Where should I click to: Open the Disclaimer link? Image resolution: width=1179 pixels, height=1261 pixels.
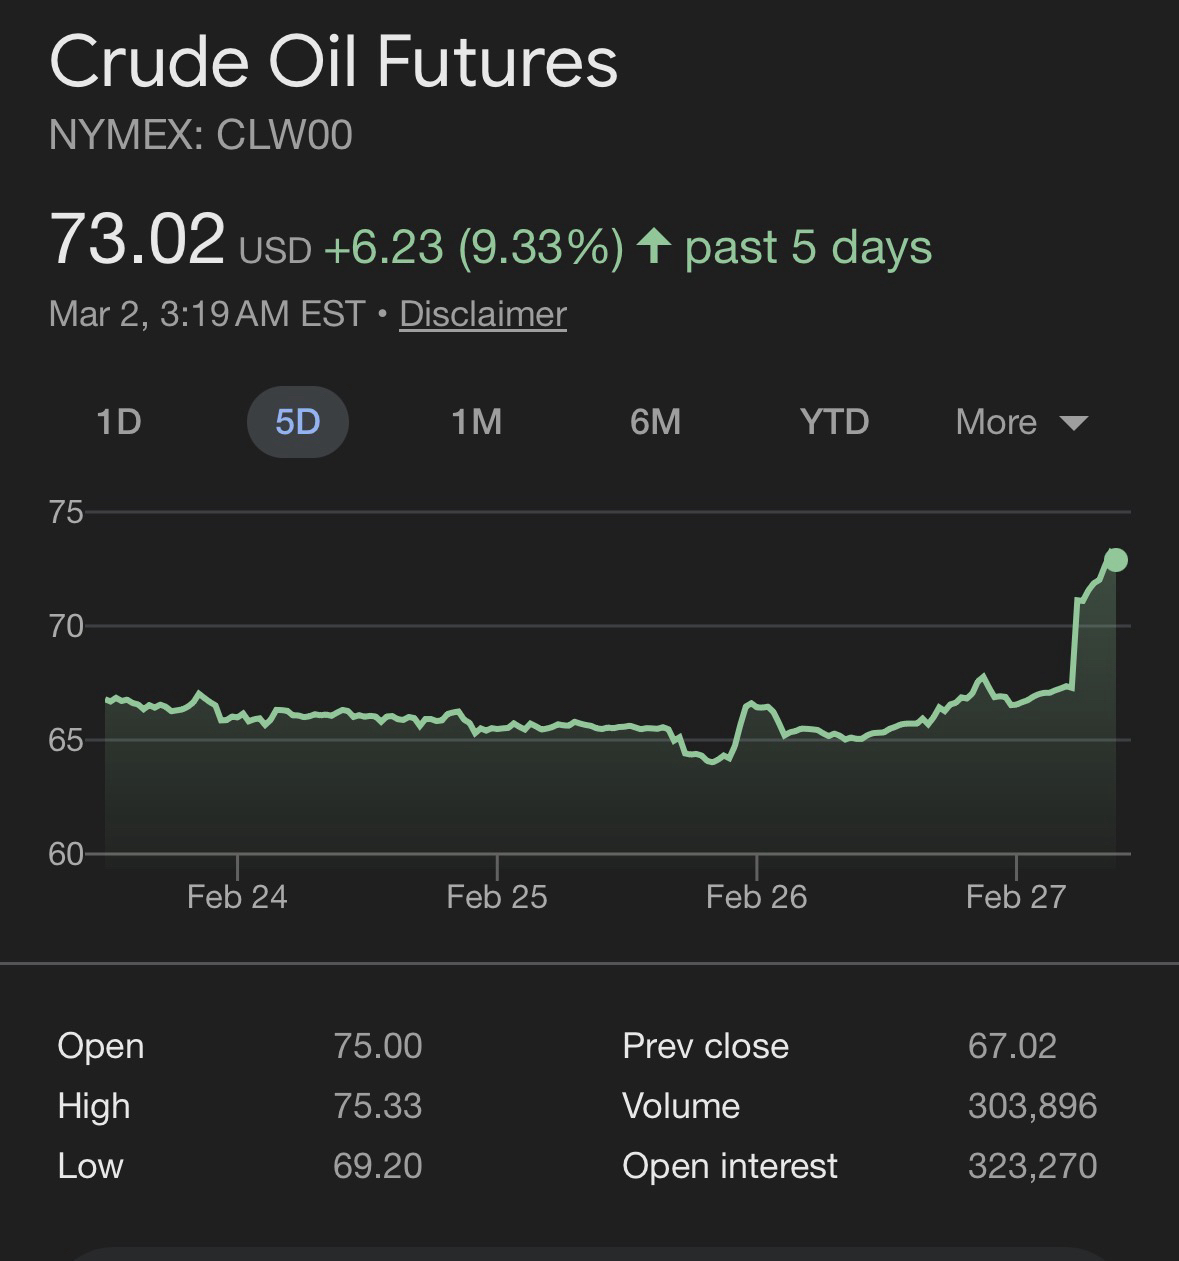[x=483, y=314]
